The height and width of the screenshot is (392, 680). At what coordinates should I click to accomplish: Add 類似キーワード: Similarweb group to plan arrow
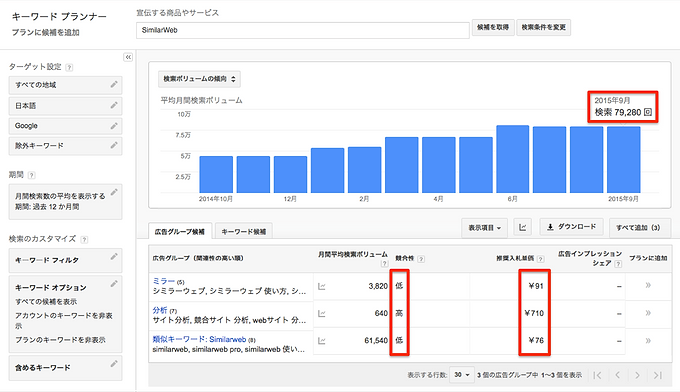click(x=648, y=340)
